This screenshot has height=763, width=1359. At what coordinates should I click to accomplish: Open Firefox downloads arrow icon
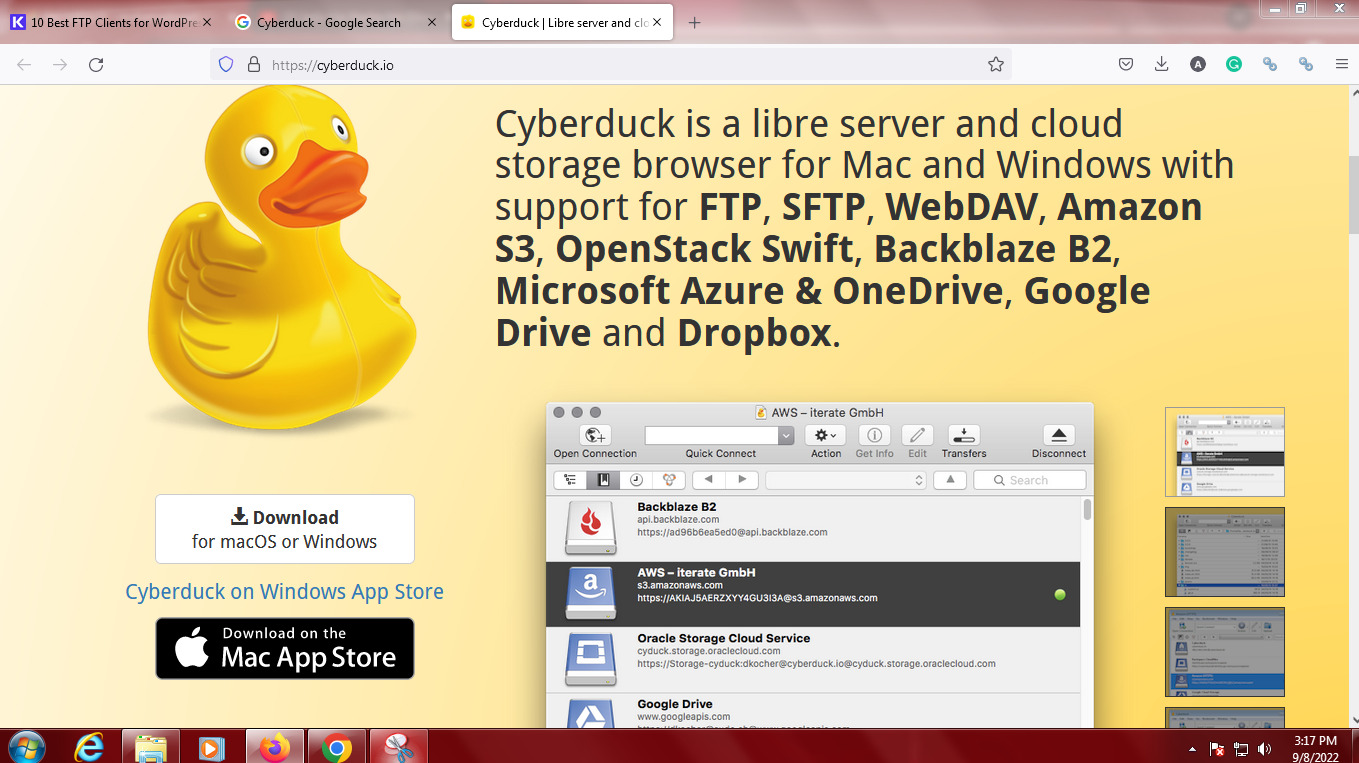(1161, 64)
